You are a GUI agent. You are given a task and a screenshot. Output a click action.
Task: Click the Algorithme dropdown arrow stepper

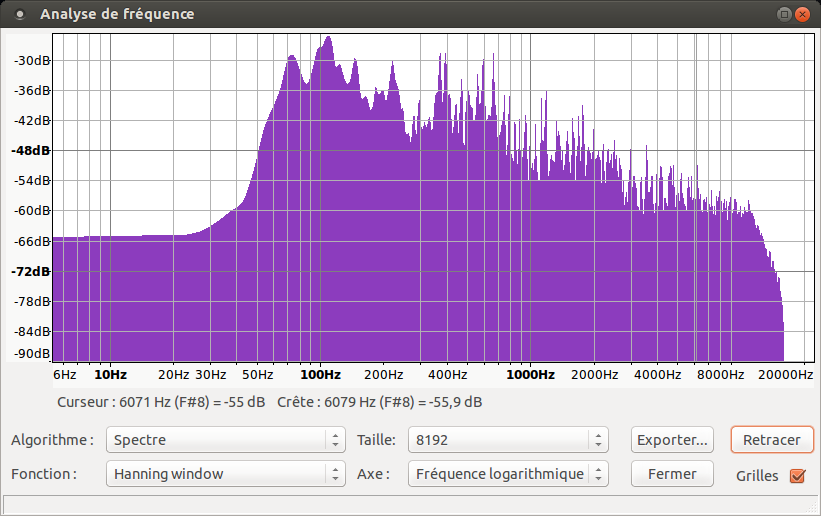(x=335, y=440)
